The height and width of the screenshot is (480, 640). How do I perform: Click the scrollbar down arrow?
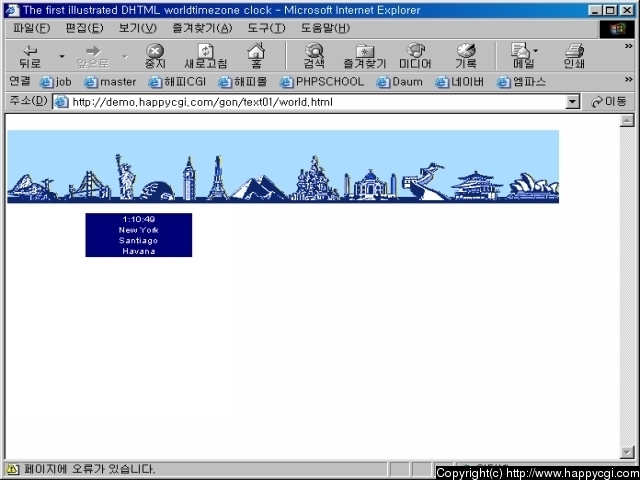click(x=627, y=452)
